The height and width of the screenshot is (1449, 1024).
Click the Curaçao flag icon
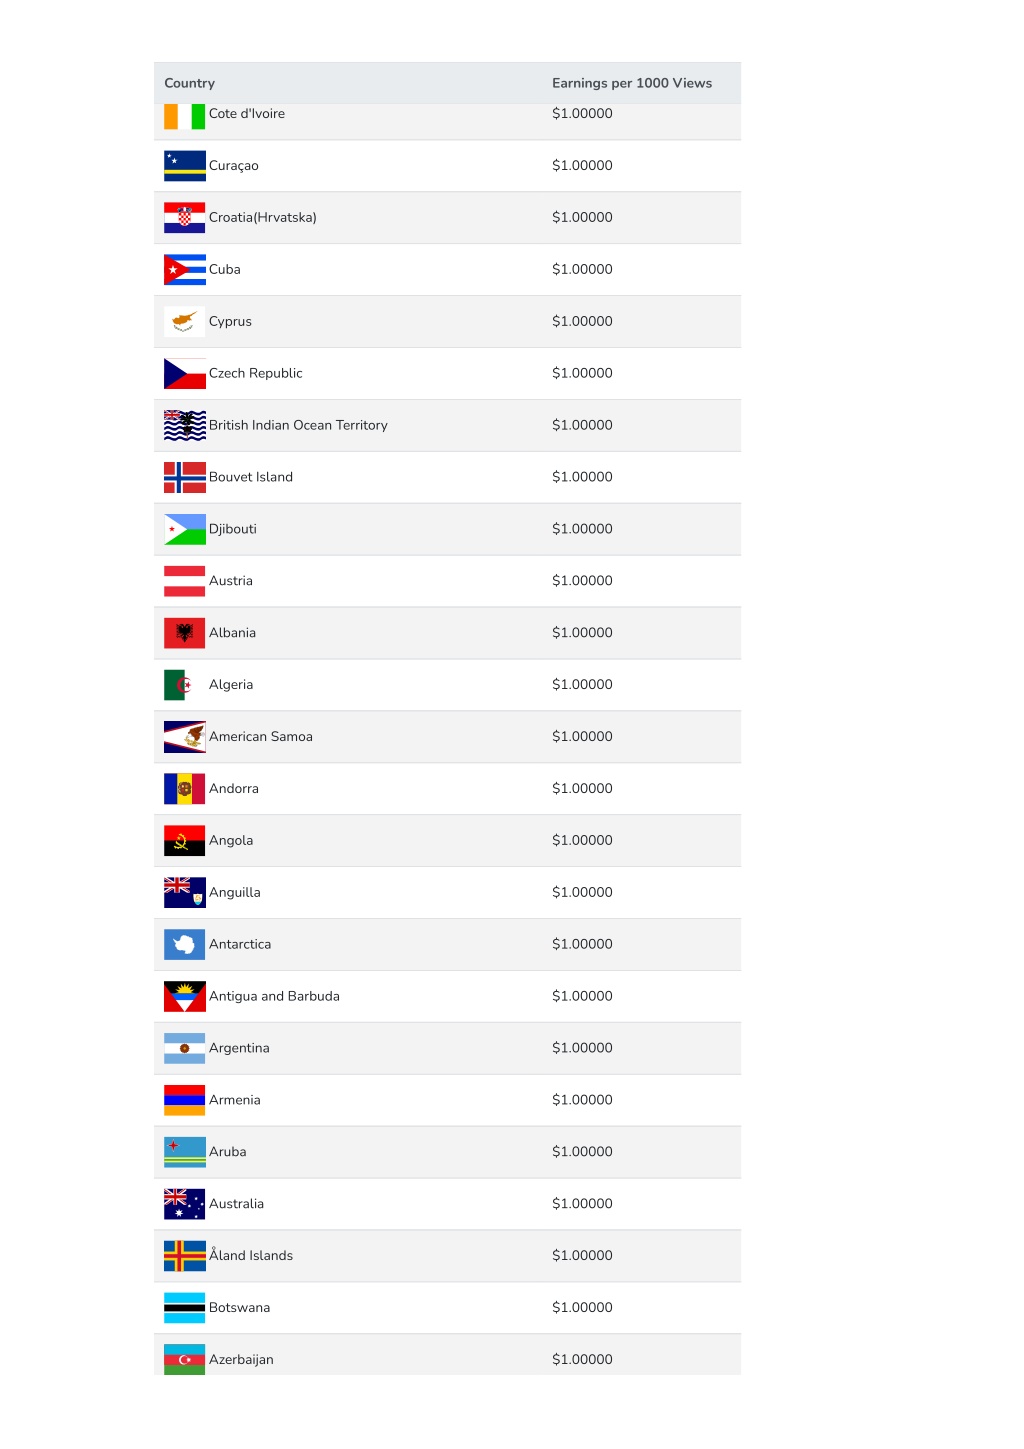click(185, 166)
